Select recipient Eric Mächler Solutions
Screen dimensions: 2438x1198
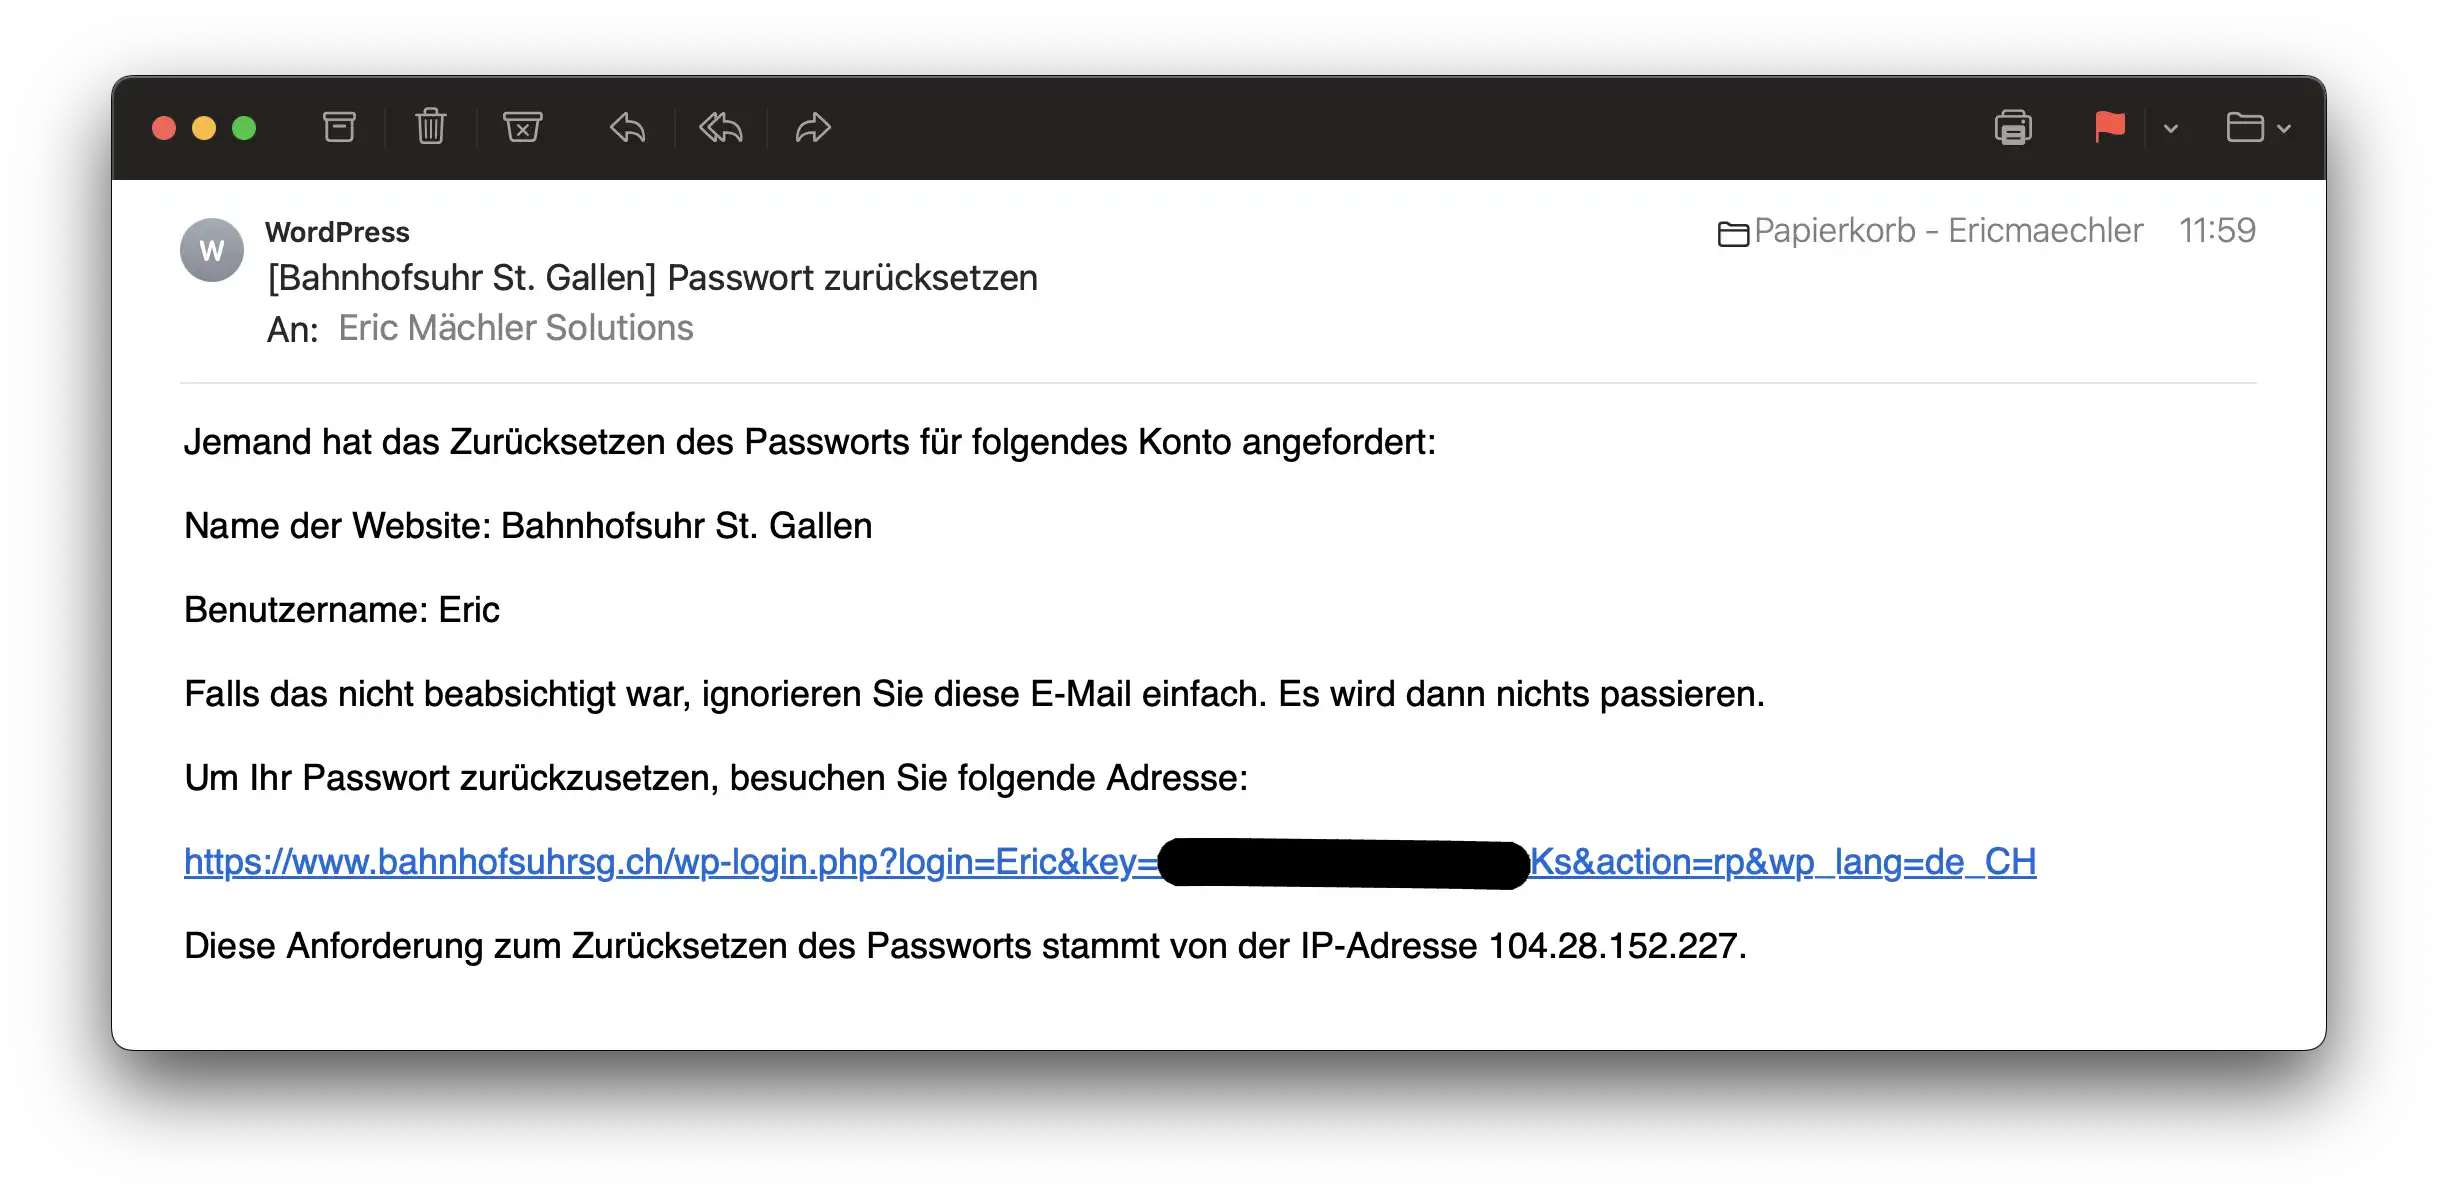[x=515, y=328]
